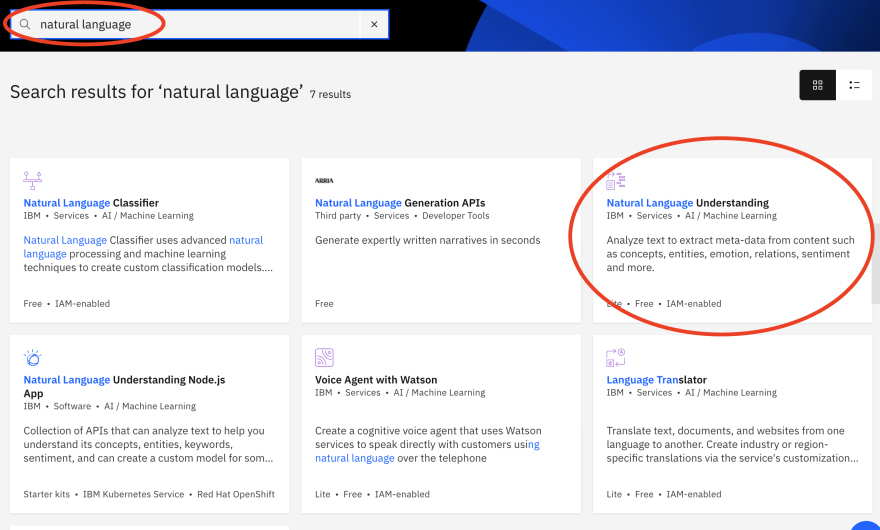Click 'Translate text, documents, and websites' description

pos(732,444)
